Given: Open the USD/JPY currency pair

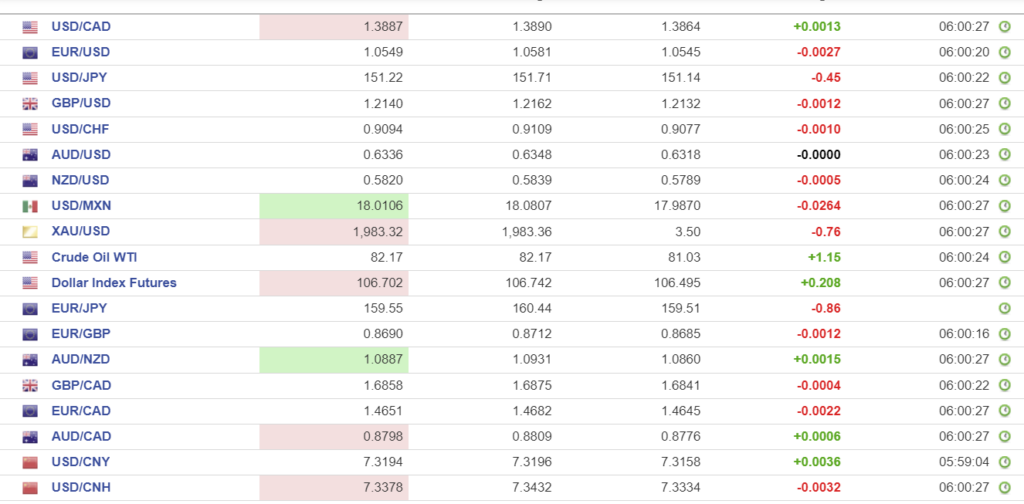Looking at the screenshot, I should (80, 78).
